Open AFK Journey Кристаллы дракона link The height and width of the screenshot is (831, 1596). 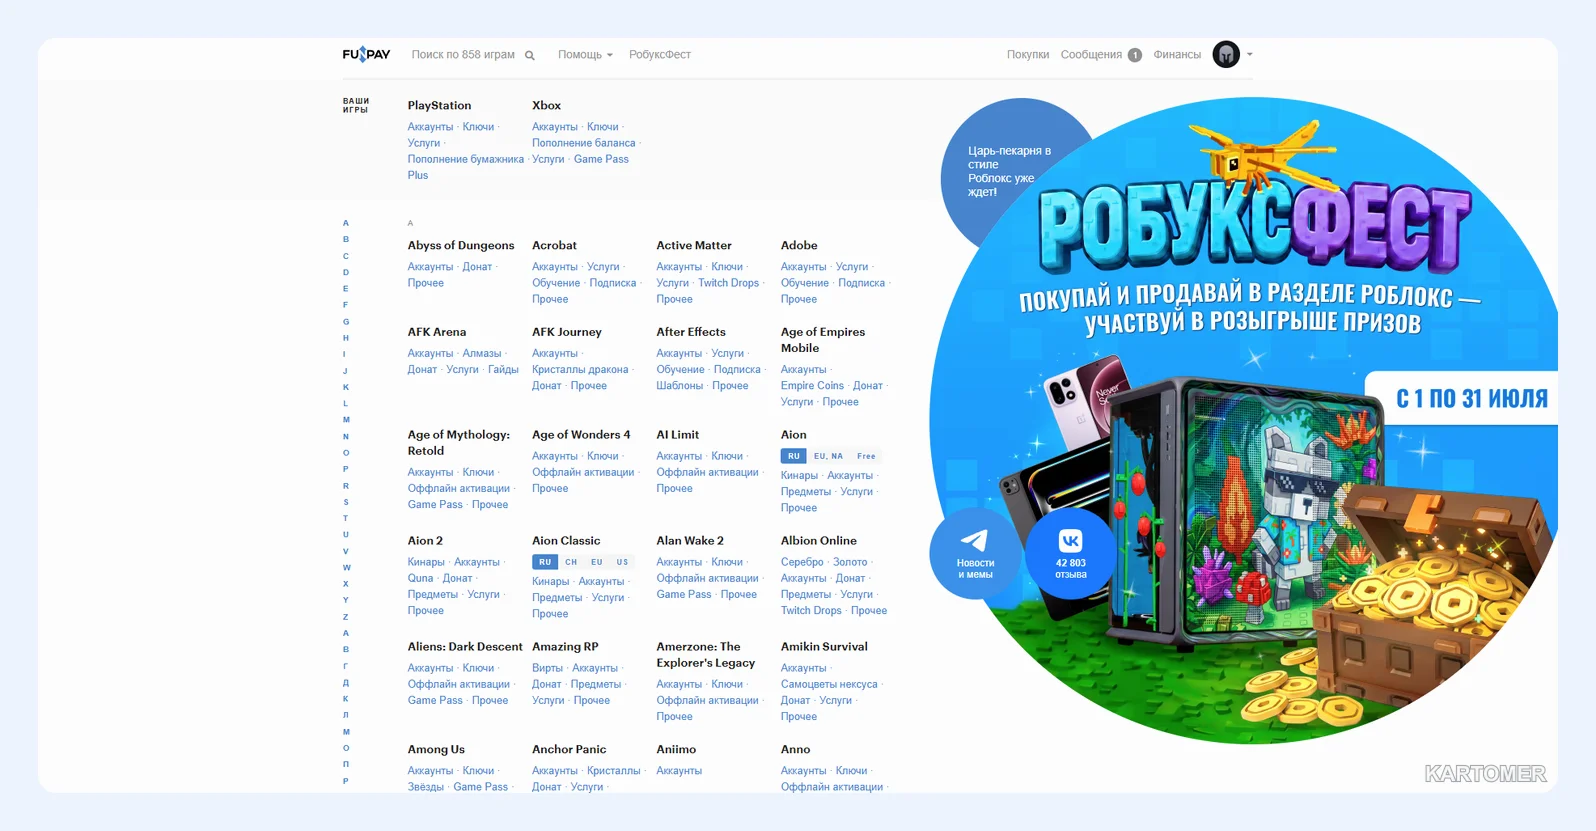coord(580,370)
